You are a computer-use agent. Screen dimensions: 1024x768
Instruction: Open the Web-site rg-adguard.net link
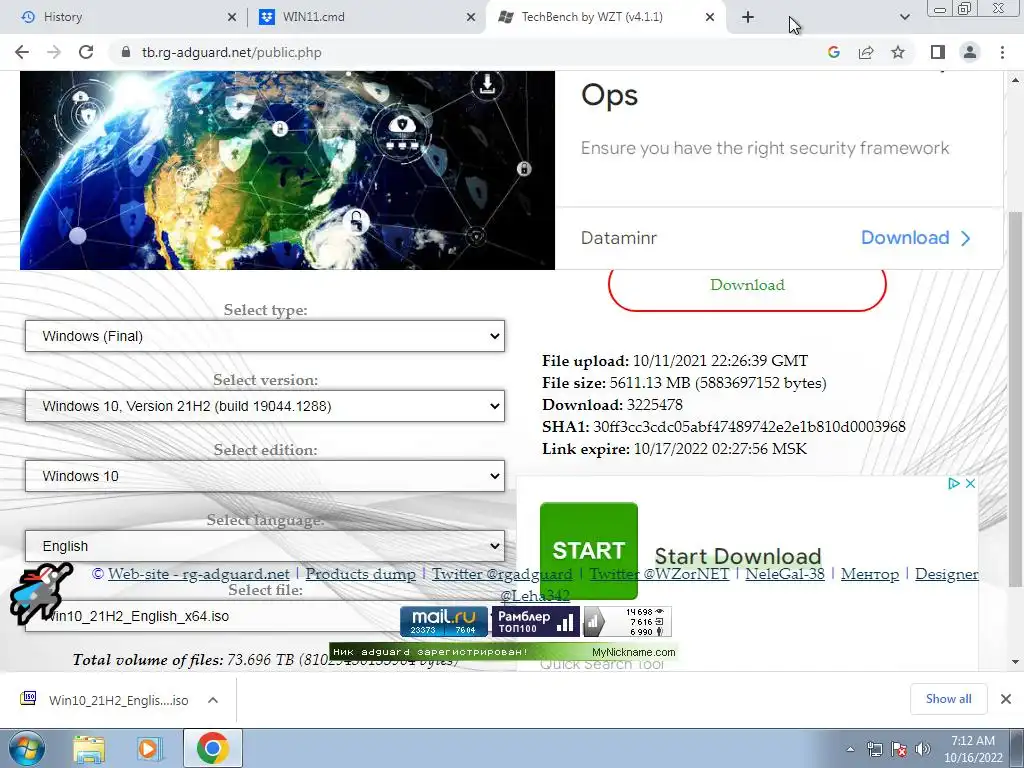(199, 574)
